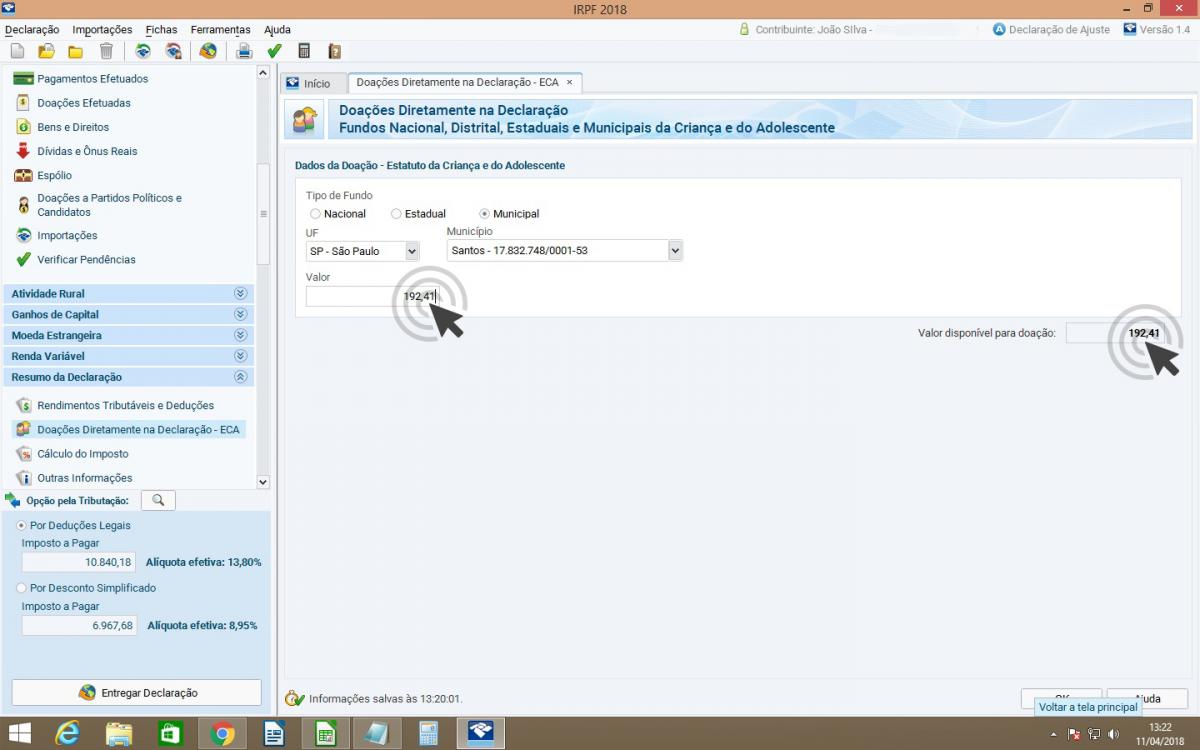Click the 'Alíquota efetiva: 13,80%' text
The width and height of the screenshot is (1200, 750).
(x=204, y=562)
